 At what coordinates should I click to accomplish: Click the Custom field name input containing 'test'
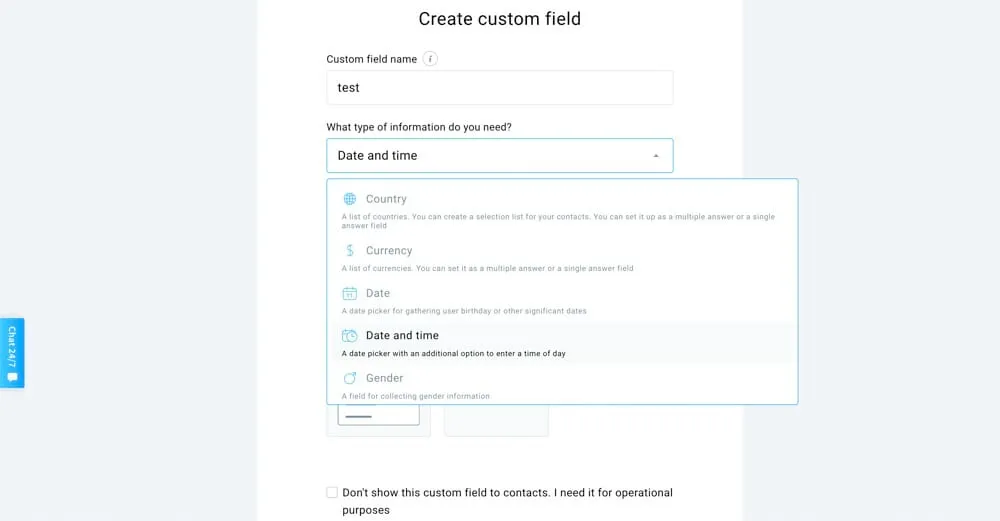pos(499,88)
